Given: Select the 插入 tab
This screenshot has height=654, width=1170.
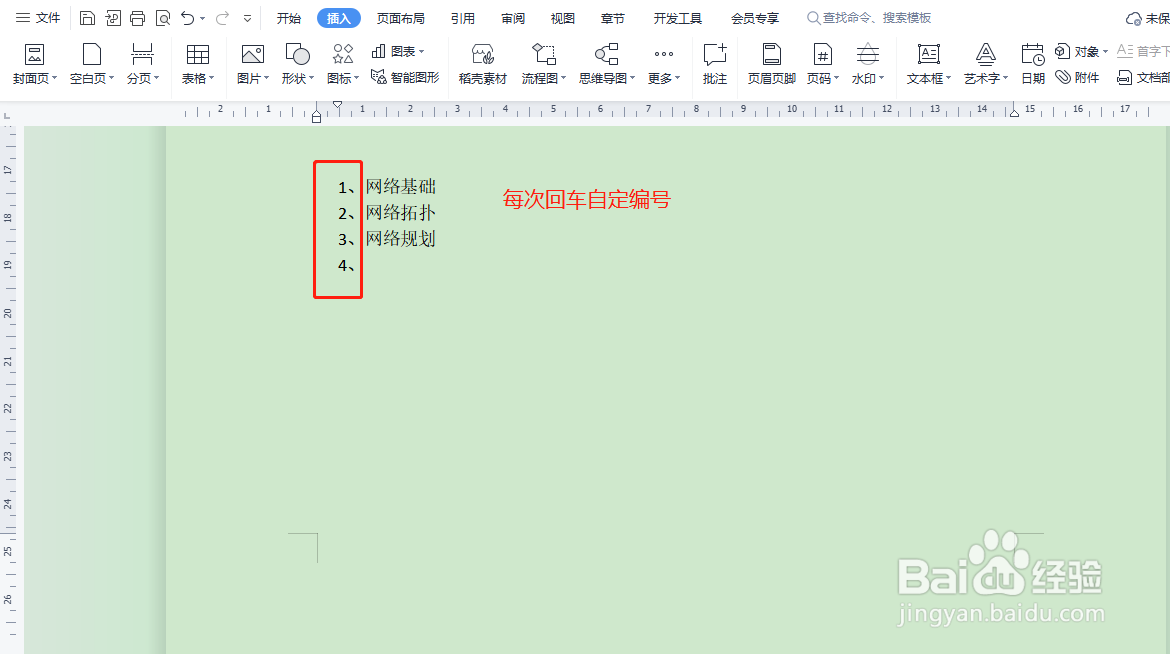Looking at the screenshot, I should pos(339,18).
